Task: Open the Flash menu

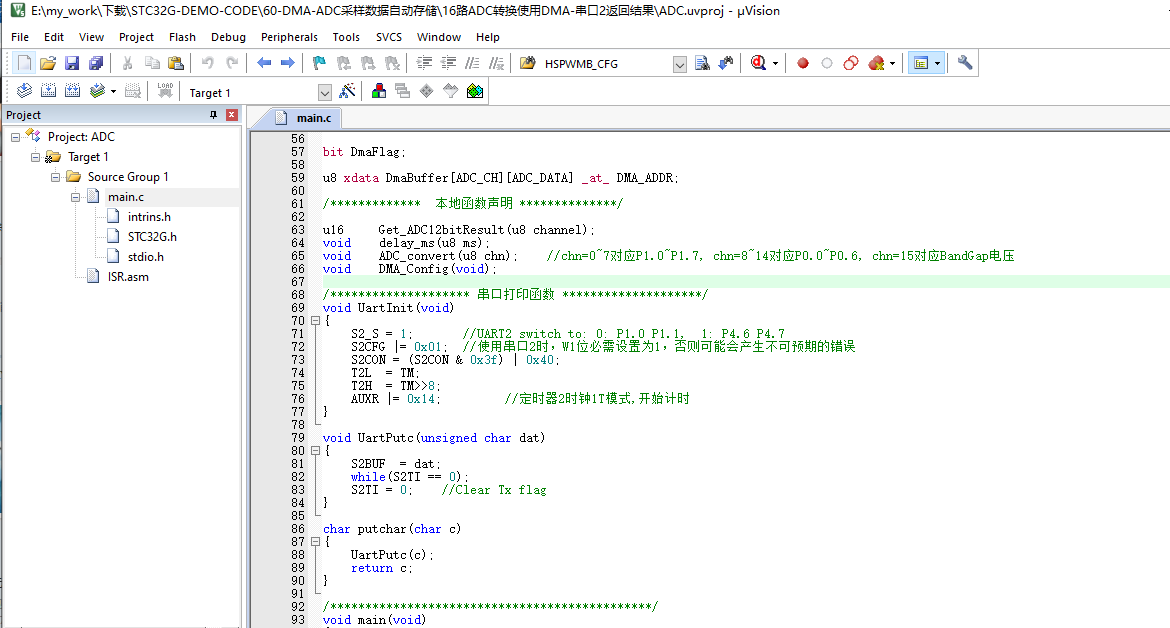Action: click(182, 37)
